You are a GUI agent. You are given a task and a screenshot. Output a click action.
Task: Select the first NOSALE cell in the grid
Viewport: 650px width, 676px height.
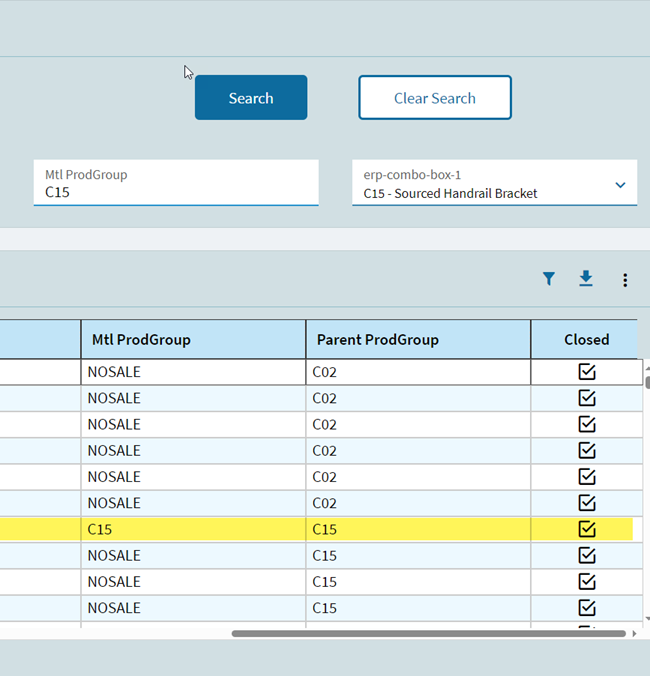(192, 372)
